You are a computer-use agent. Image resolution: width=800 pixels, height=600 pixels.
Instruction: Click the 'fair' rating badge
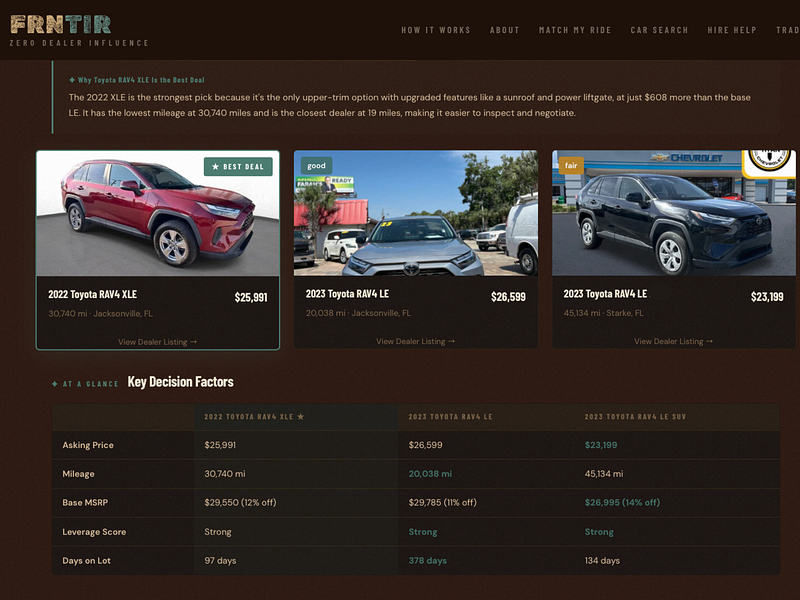click(x=571, y=165)
